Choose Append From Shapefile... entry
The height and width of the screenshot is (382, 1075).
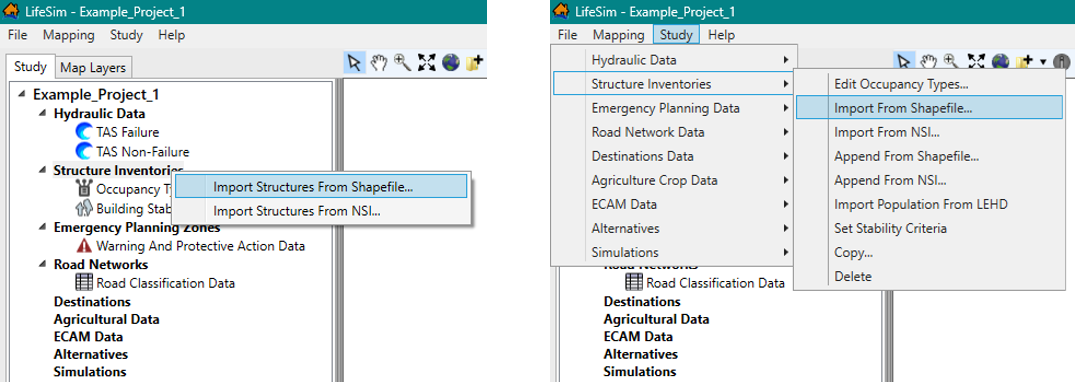pyautogui.click(x=929, y=156)
